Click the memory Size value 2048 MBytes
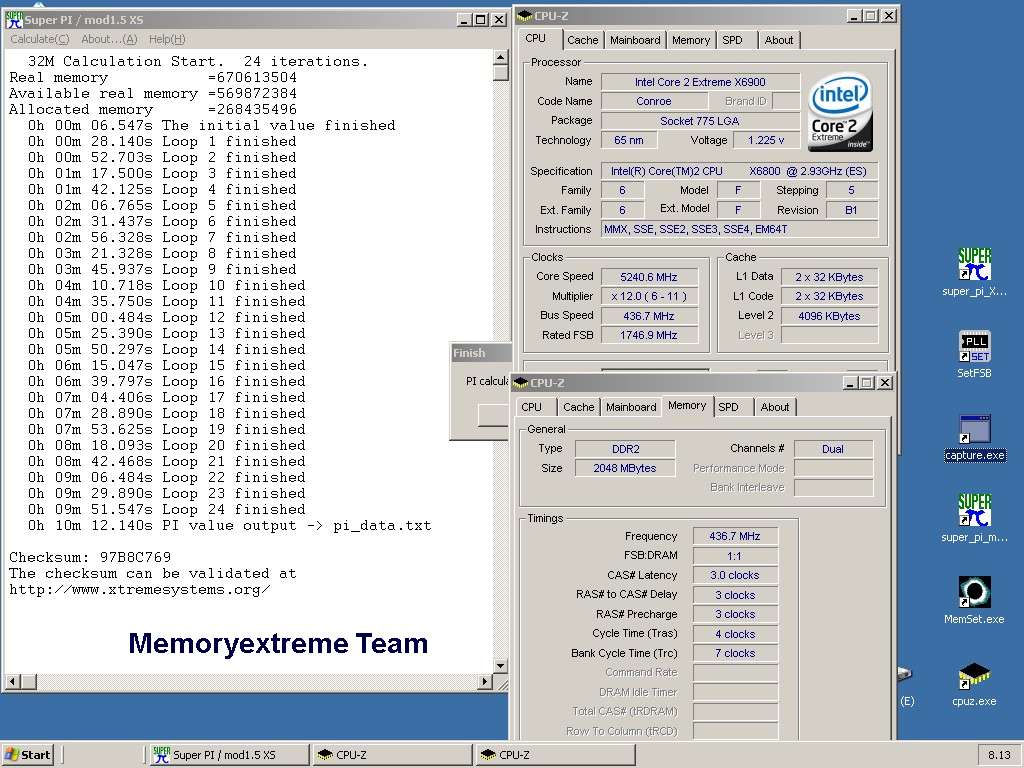The image size is (1024, 768). (x=625, y=468)
